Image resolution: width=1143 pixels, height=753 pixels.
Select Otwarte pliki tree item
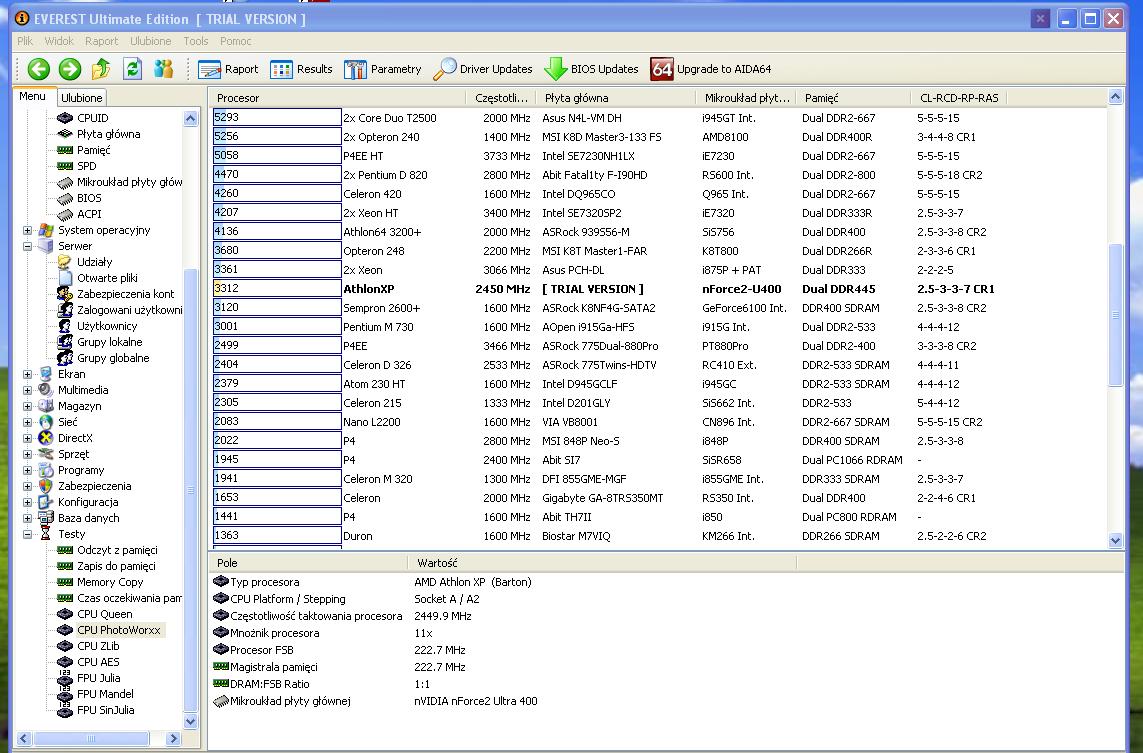click(x=107, y=278)
